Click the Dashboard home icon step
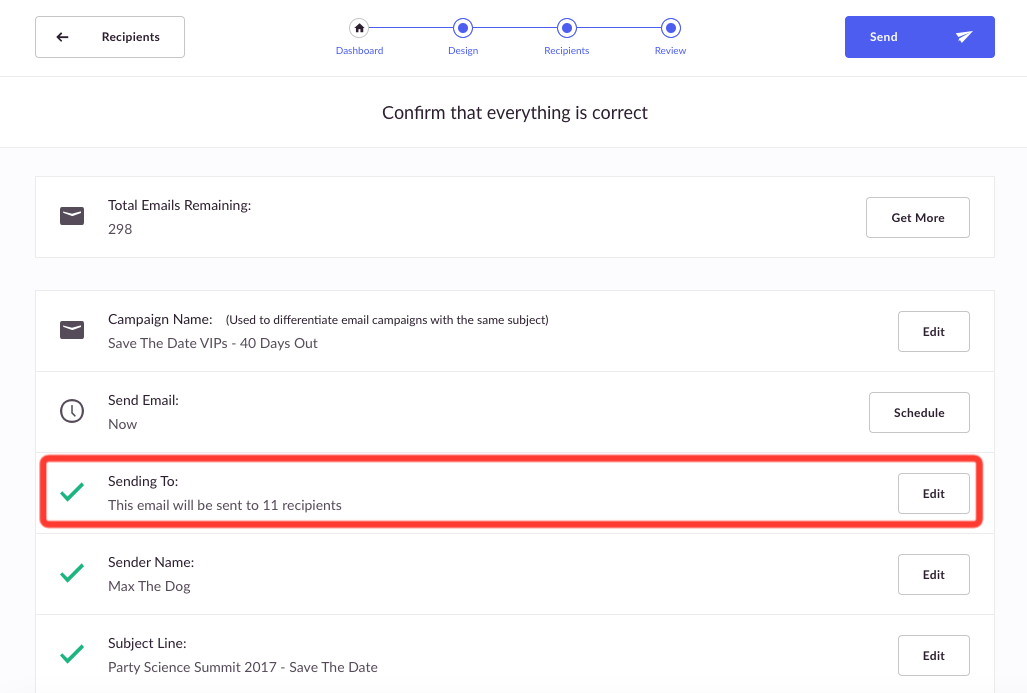This screenshot has width=1027, height=693. (359, 28)
